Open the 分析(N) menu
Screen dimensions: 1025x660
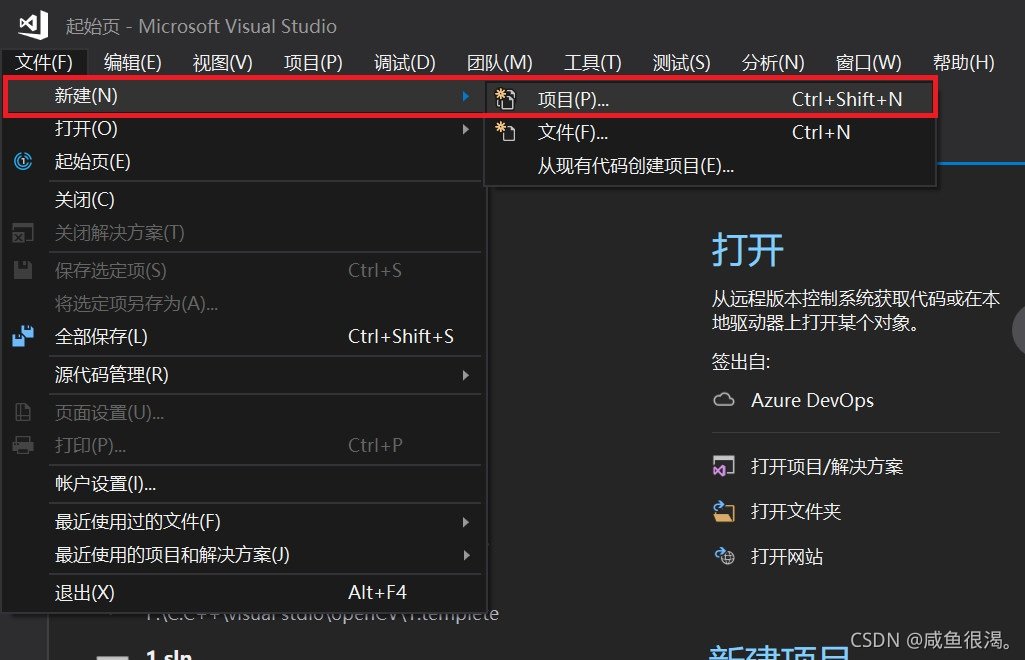click(x=773, y=63)
